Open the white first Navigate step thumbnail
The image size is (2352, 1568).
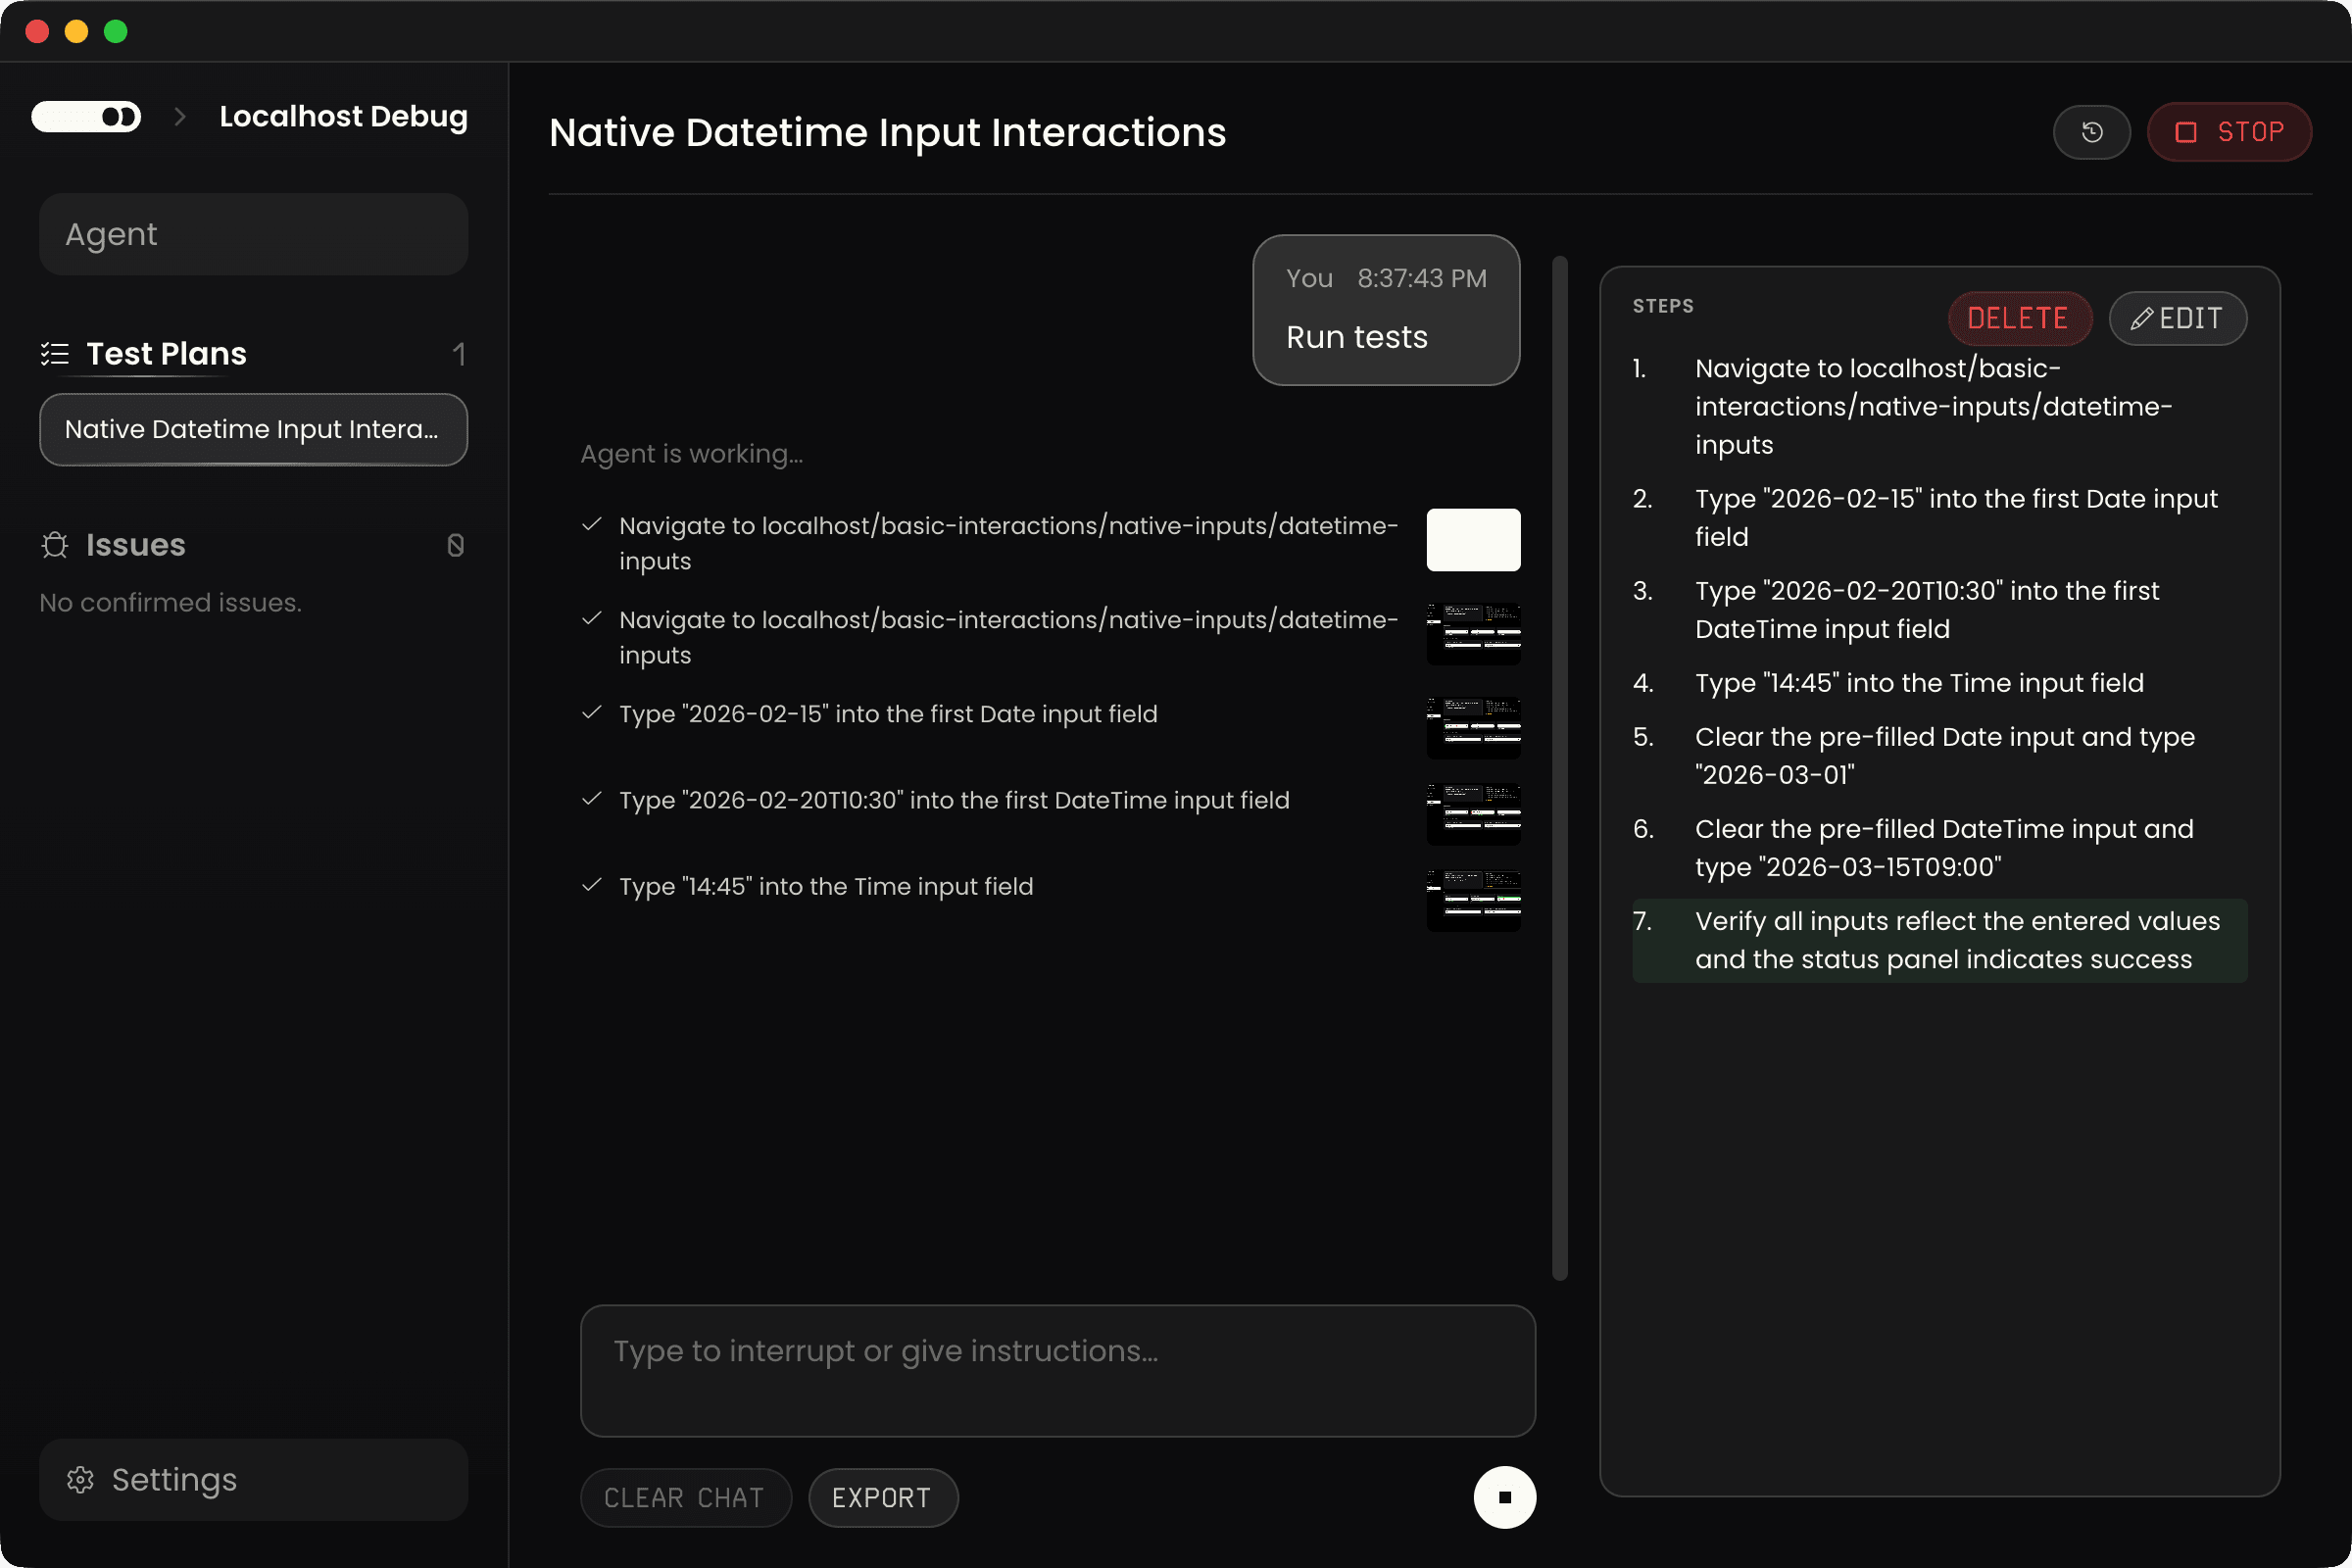tap(1473, 540)
